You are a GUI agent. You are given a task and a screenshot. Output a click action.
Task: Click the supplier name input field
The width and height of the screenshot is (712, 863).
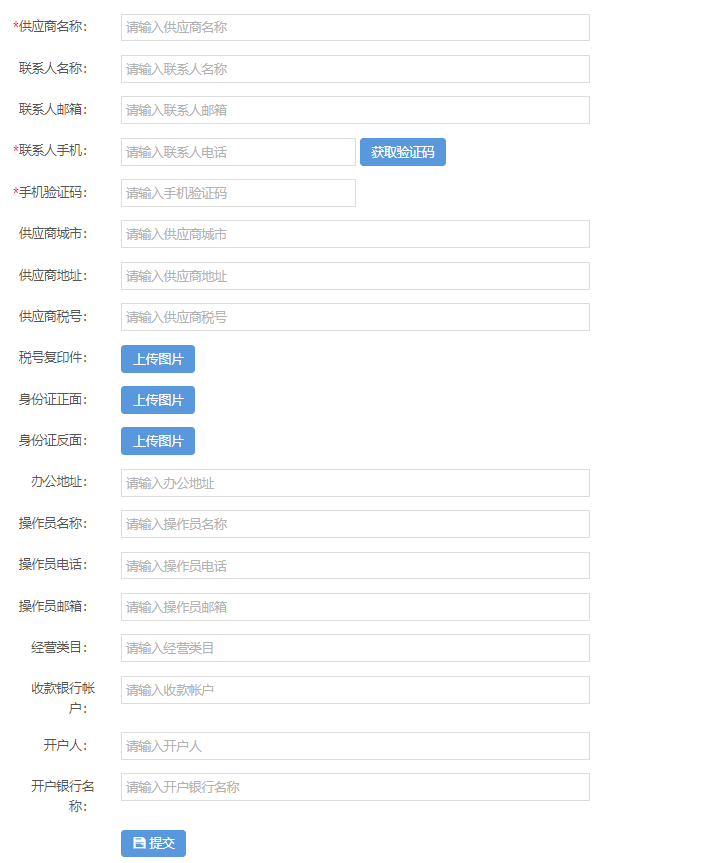tap(355, 27)
